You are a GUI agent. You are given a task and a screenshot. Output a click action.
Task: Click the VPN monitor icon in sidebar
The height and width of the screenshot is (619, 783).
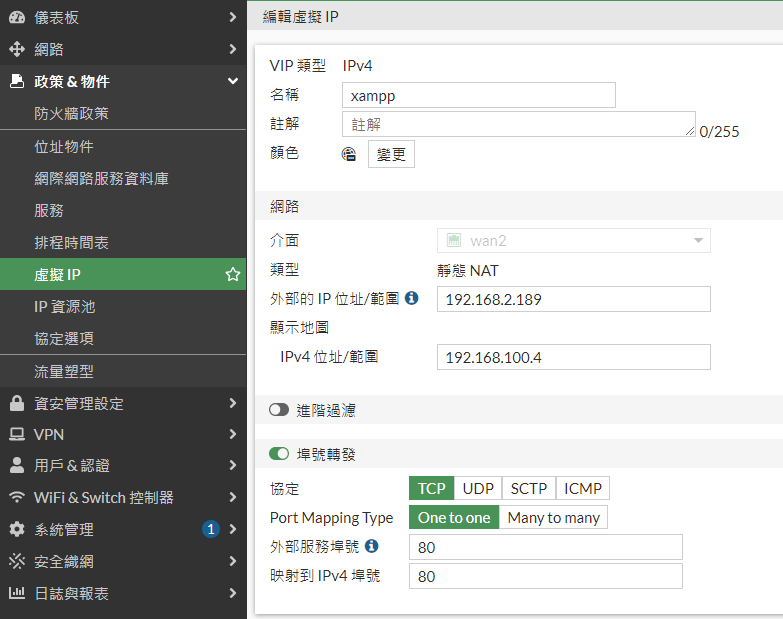(x=17, y=434)
